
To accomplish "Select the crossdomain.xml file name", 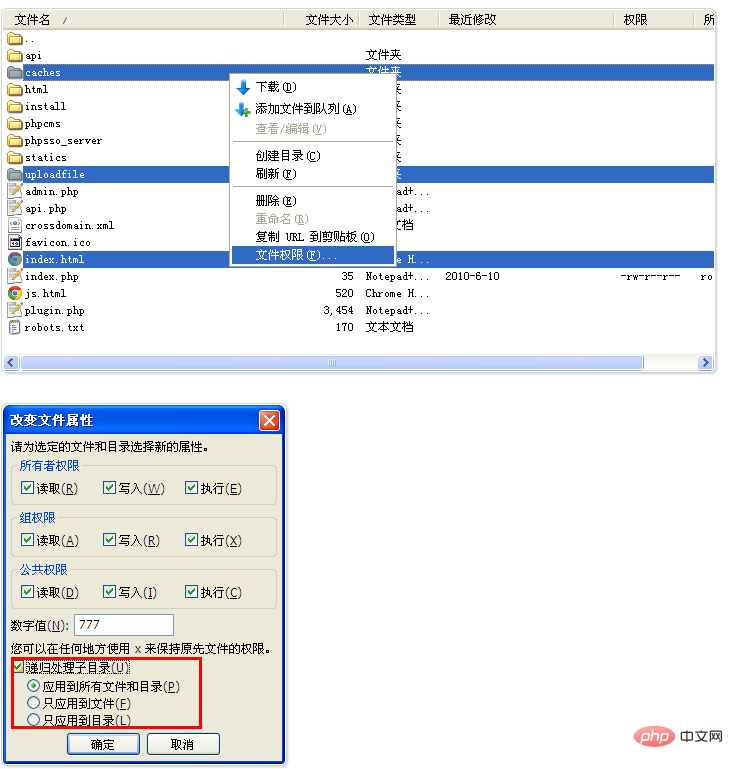I will coord(70,226).
